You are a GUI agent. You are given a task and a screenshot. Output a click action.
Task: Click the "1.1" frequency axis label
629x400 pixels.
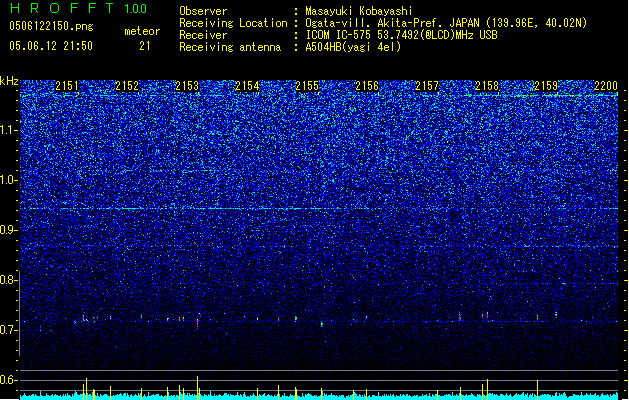pos(9,130)
